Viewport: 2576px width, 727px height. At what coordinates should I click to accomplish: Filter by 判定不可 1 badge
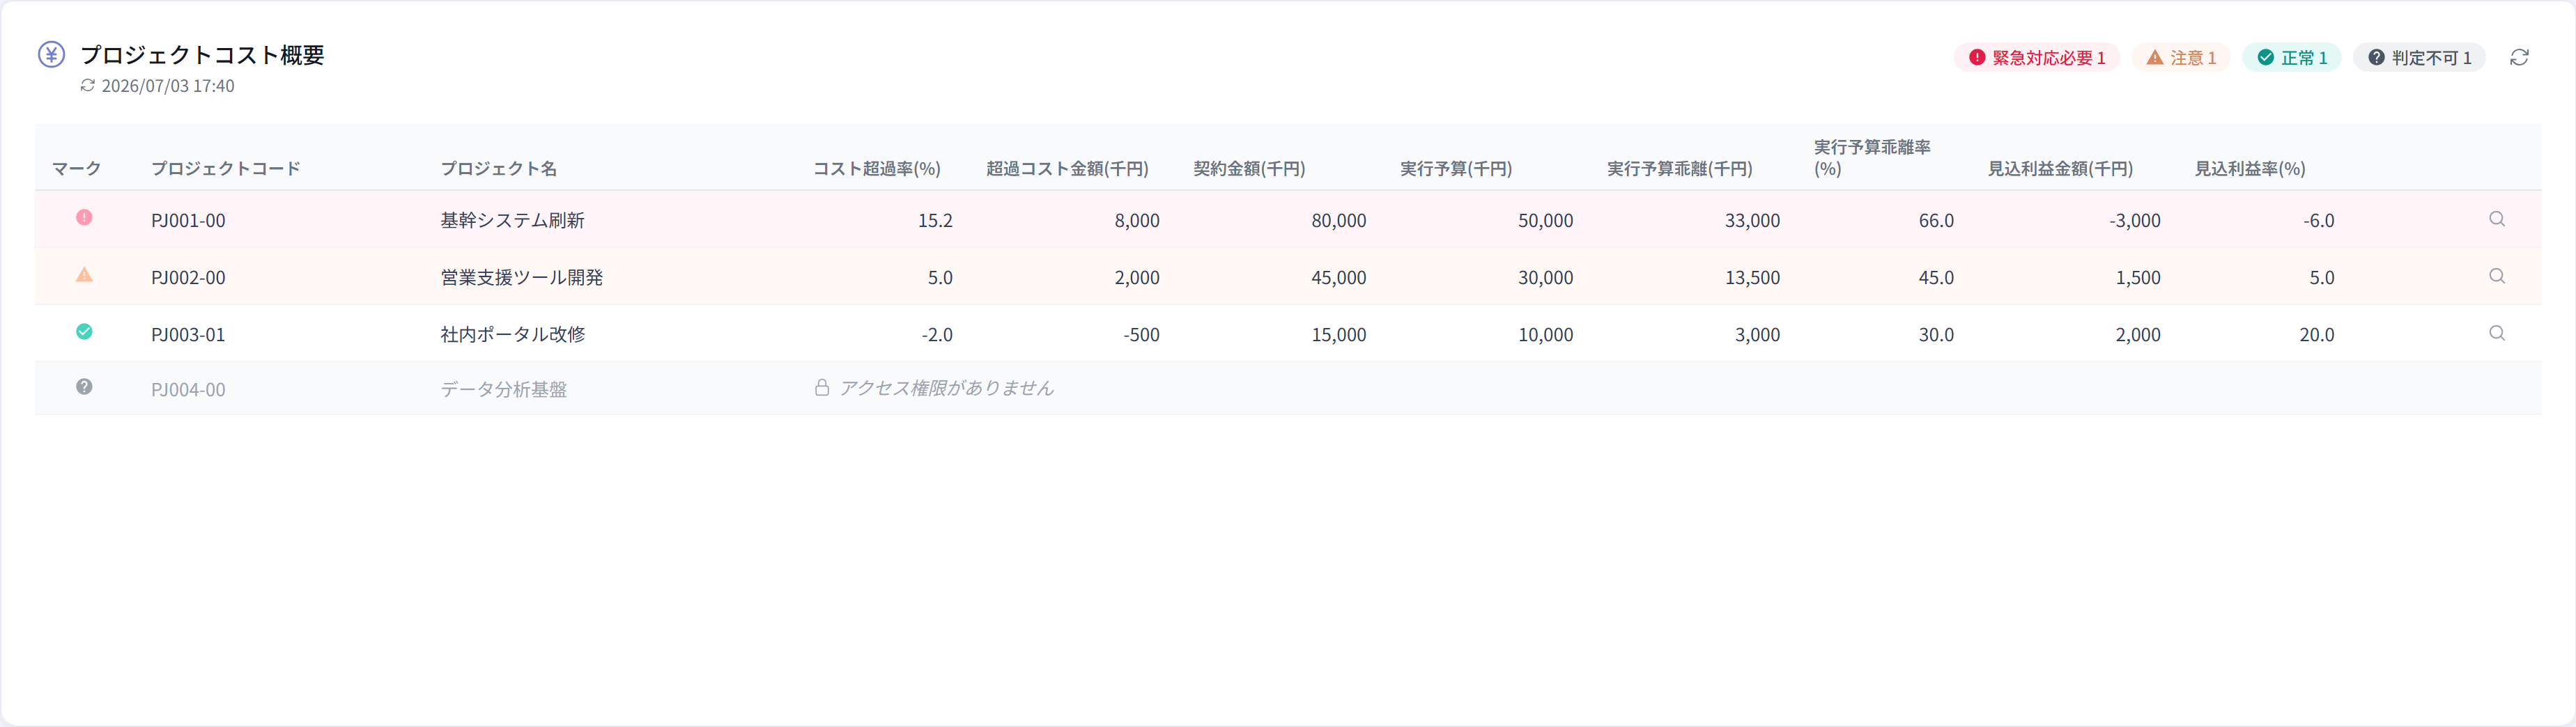click(2419, 58)
